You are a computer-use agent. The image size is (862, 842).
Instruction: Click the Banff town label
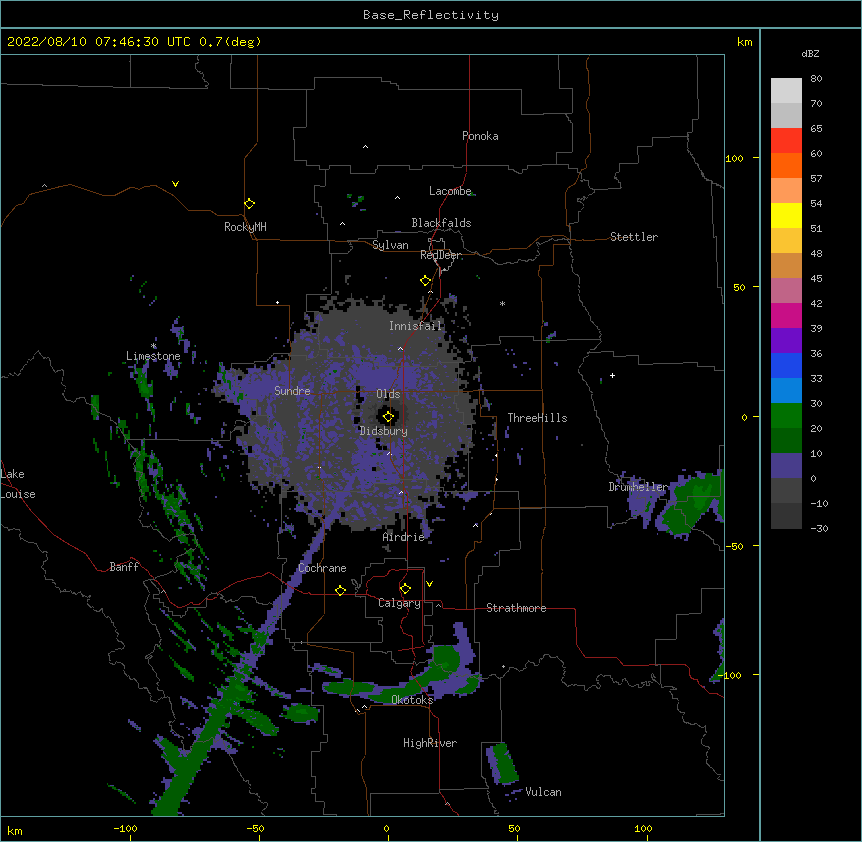click(124, 567)
